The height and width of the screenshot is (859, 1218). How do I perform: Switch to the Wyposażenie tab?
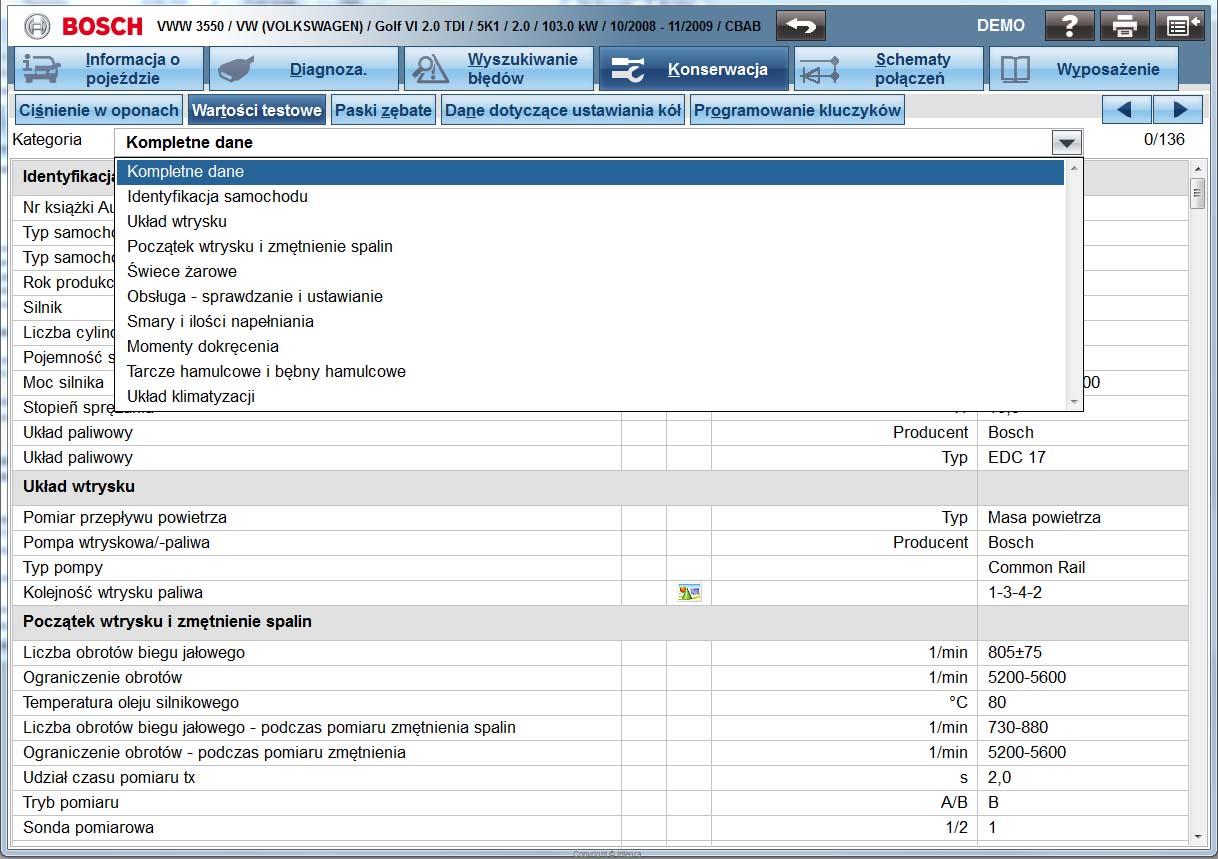coord(1084,69)
